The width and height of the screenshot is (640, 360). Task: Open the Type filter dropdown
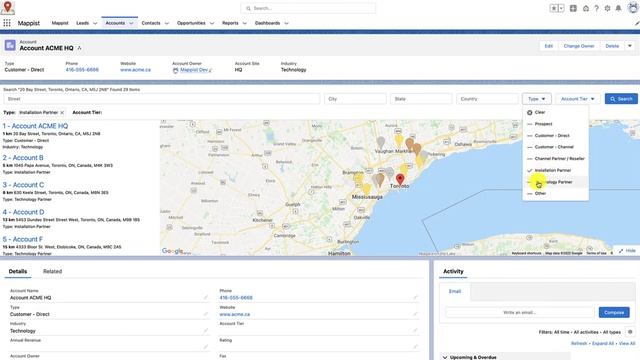(536, 99)
